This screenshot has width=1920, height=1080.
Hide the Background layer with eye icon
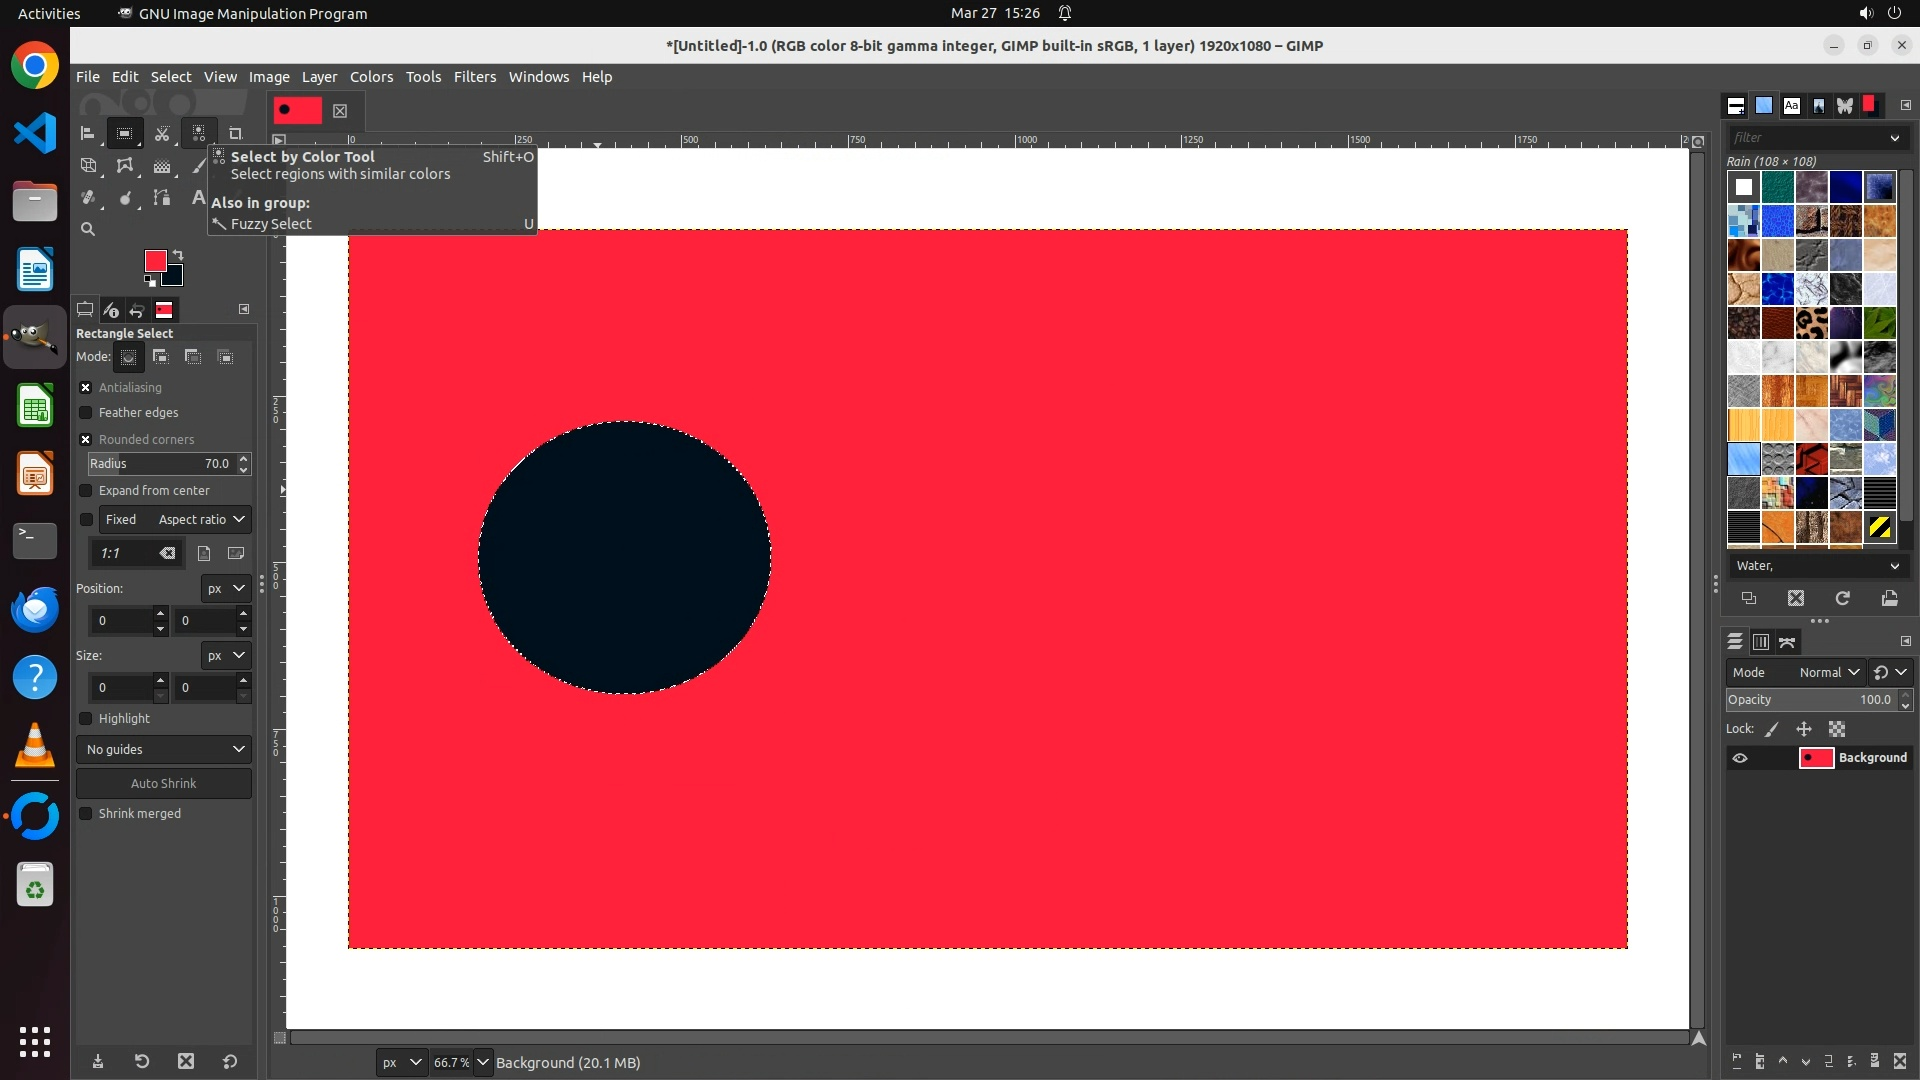(x=1740, y=758)
